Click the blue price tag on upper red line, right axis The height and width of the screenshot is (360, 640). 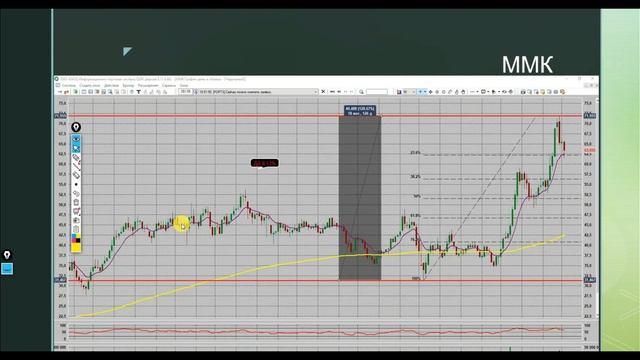coord(590,116)
